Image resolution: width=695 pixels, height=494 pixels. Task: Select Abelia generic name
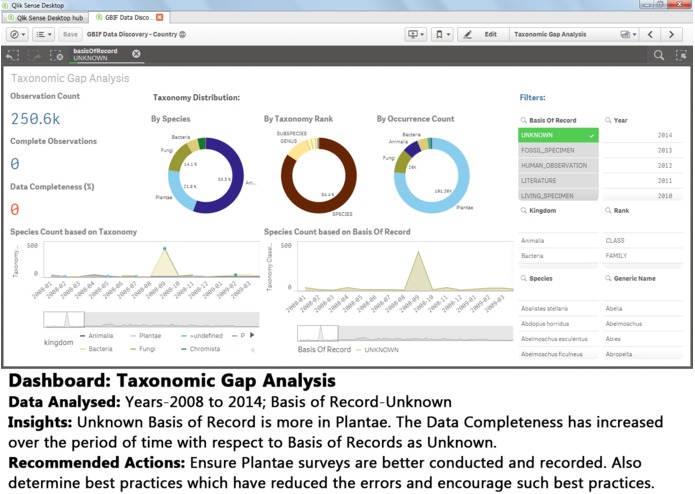click(643, 308)
